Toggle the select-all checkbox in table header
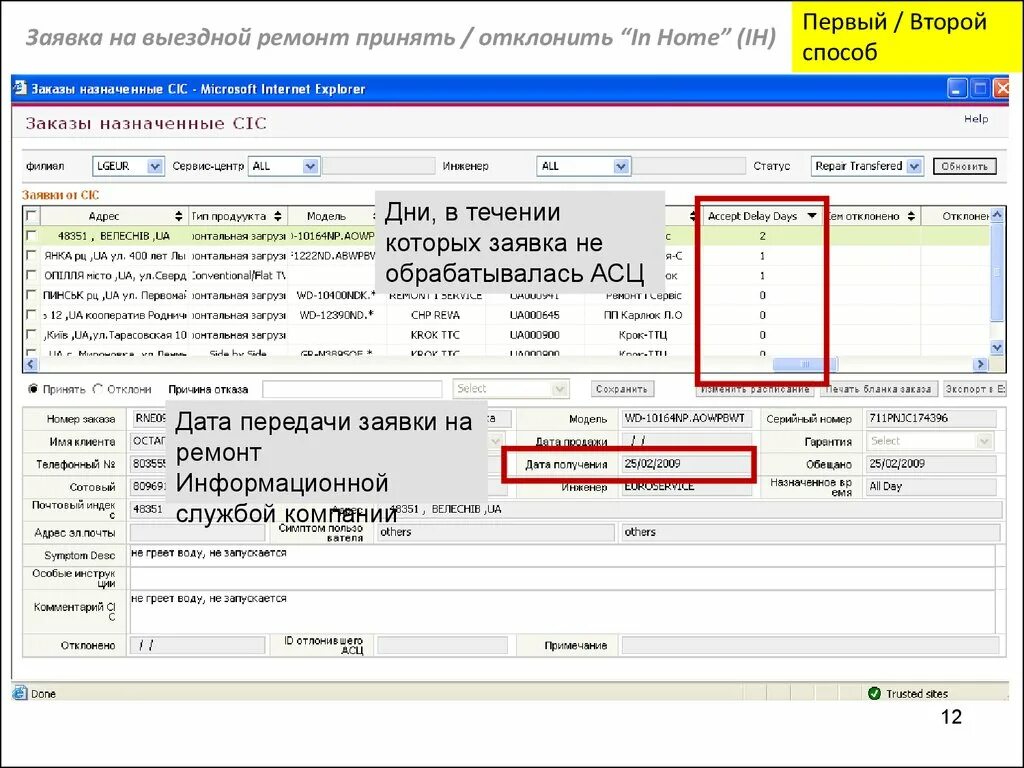The width and height of the screenshot is (1024, 768). (x=31, y=216)
